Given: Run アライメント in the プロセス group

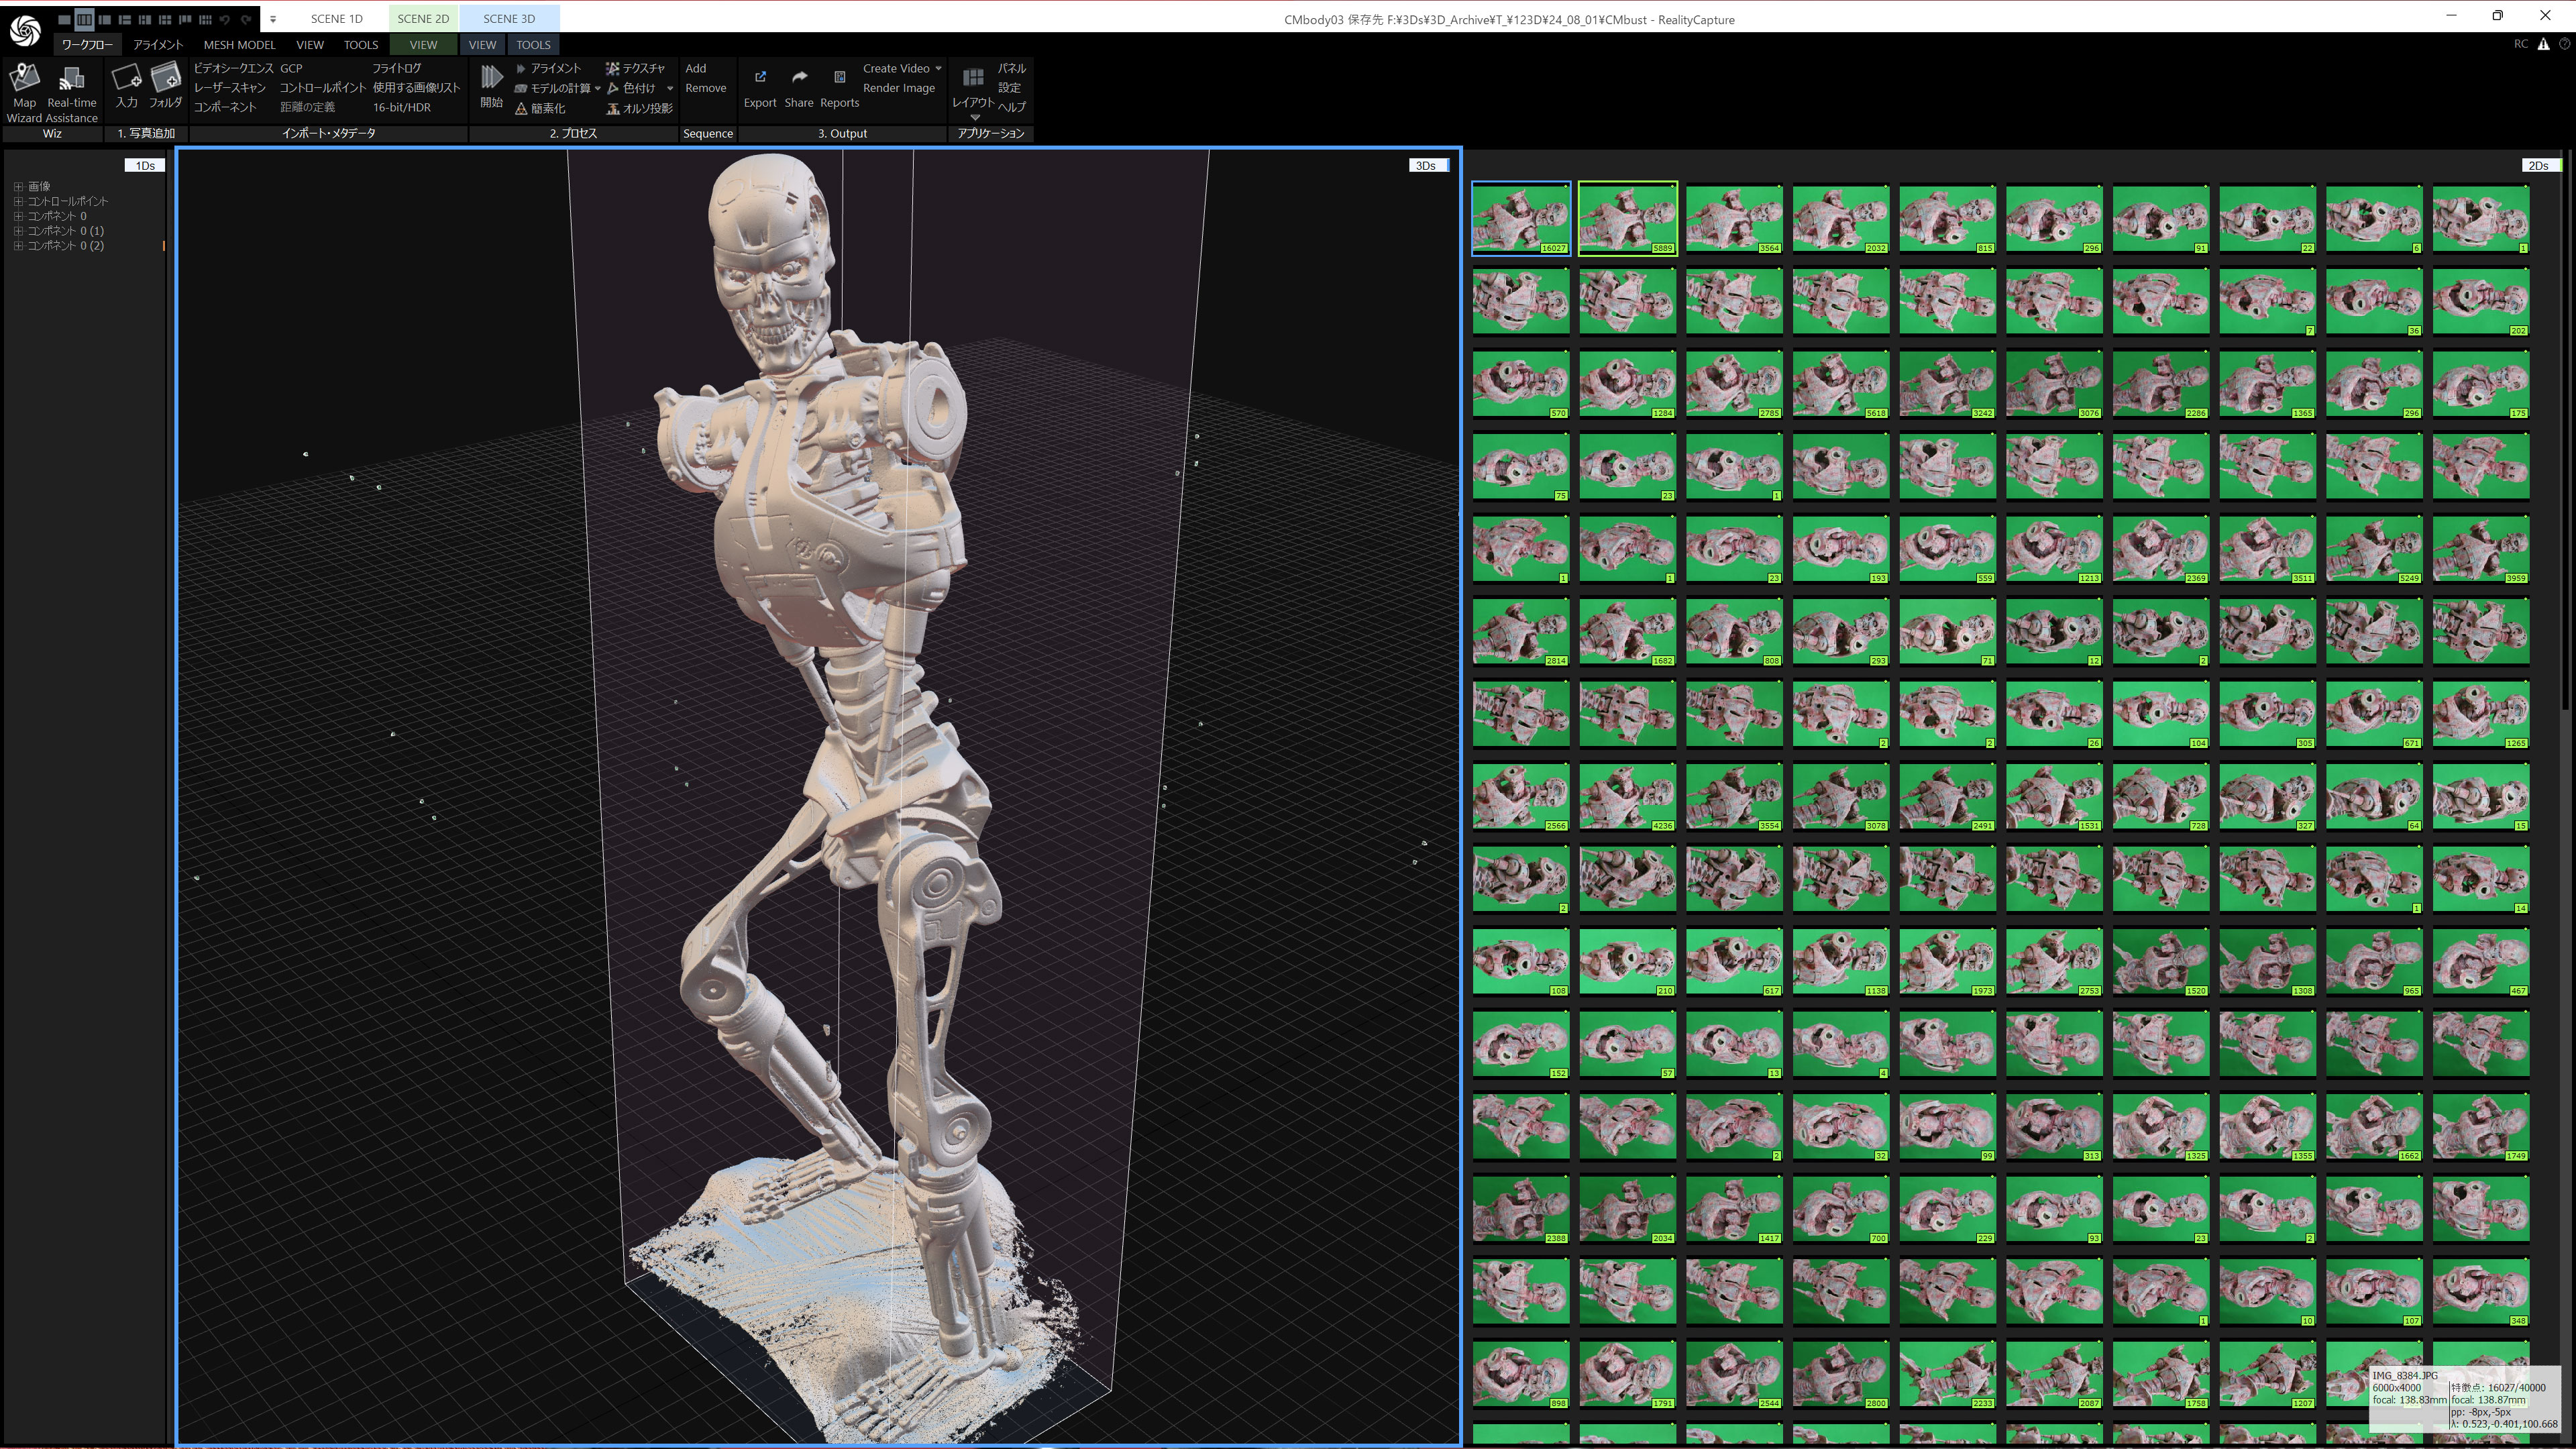Looking at the screenshot, I should [x=548, y=68].
